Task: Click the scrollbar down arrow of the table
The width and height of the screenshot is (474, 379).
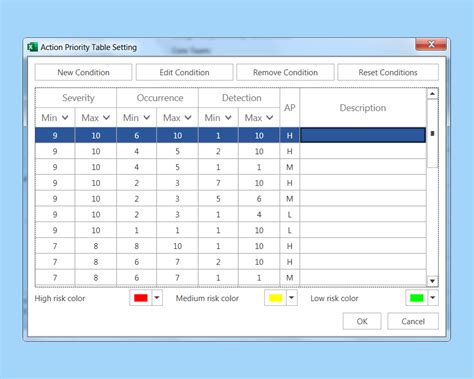Action: coord(432,281)
